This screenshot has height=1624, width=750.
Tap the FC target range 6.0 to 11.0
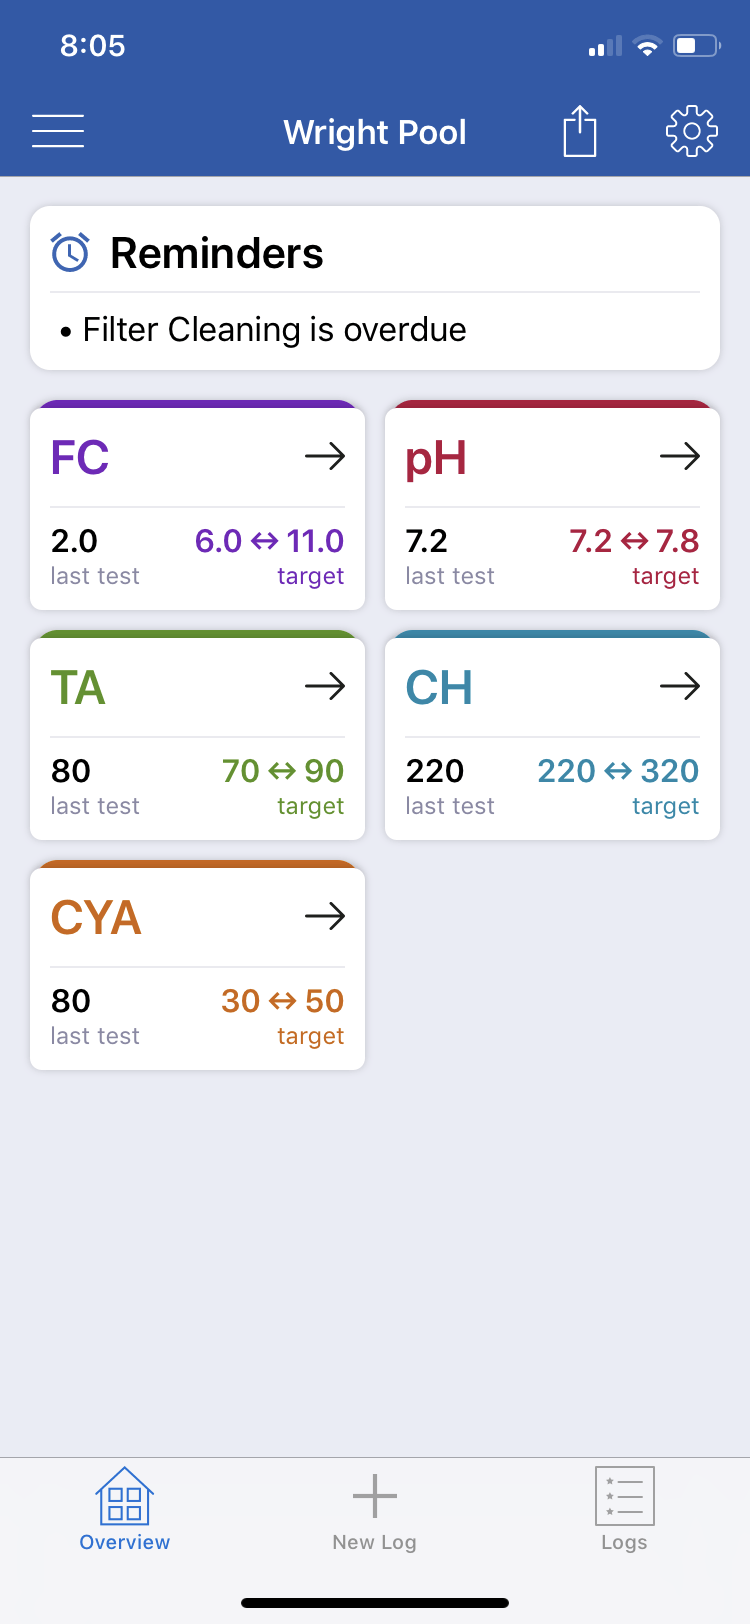coord(270,541)
